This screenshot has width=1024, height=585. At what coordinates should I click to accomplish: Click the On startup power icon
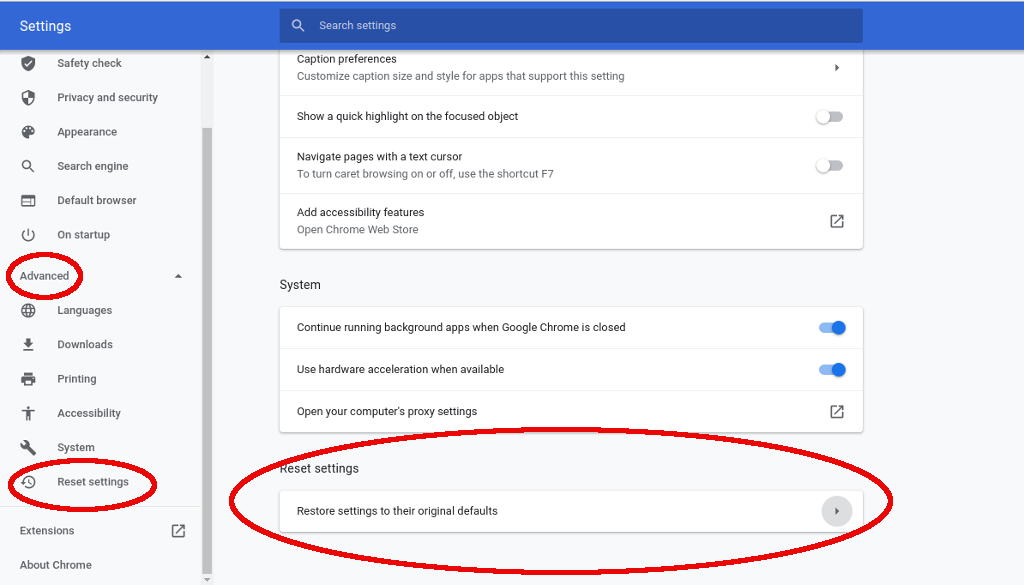click(x=28, y=235)
